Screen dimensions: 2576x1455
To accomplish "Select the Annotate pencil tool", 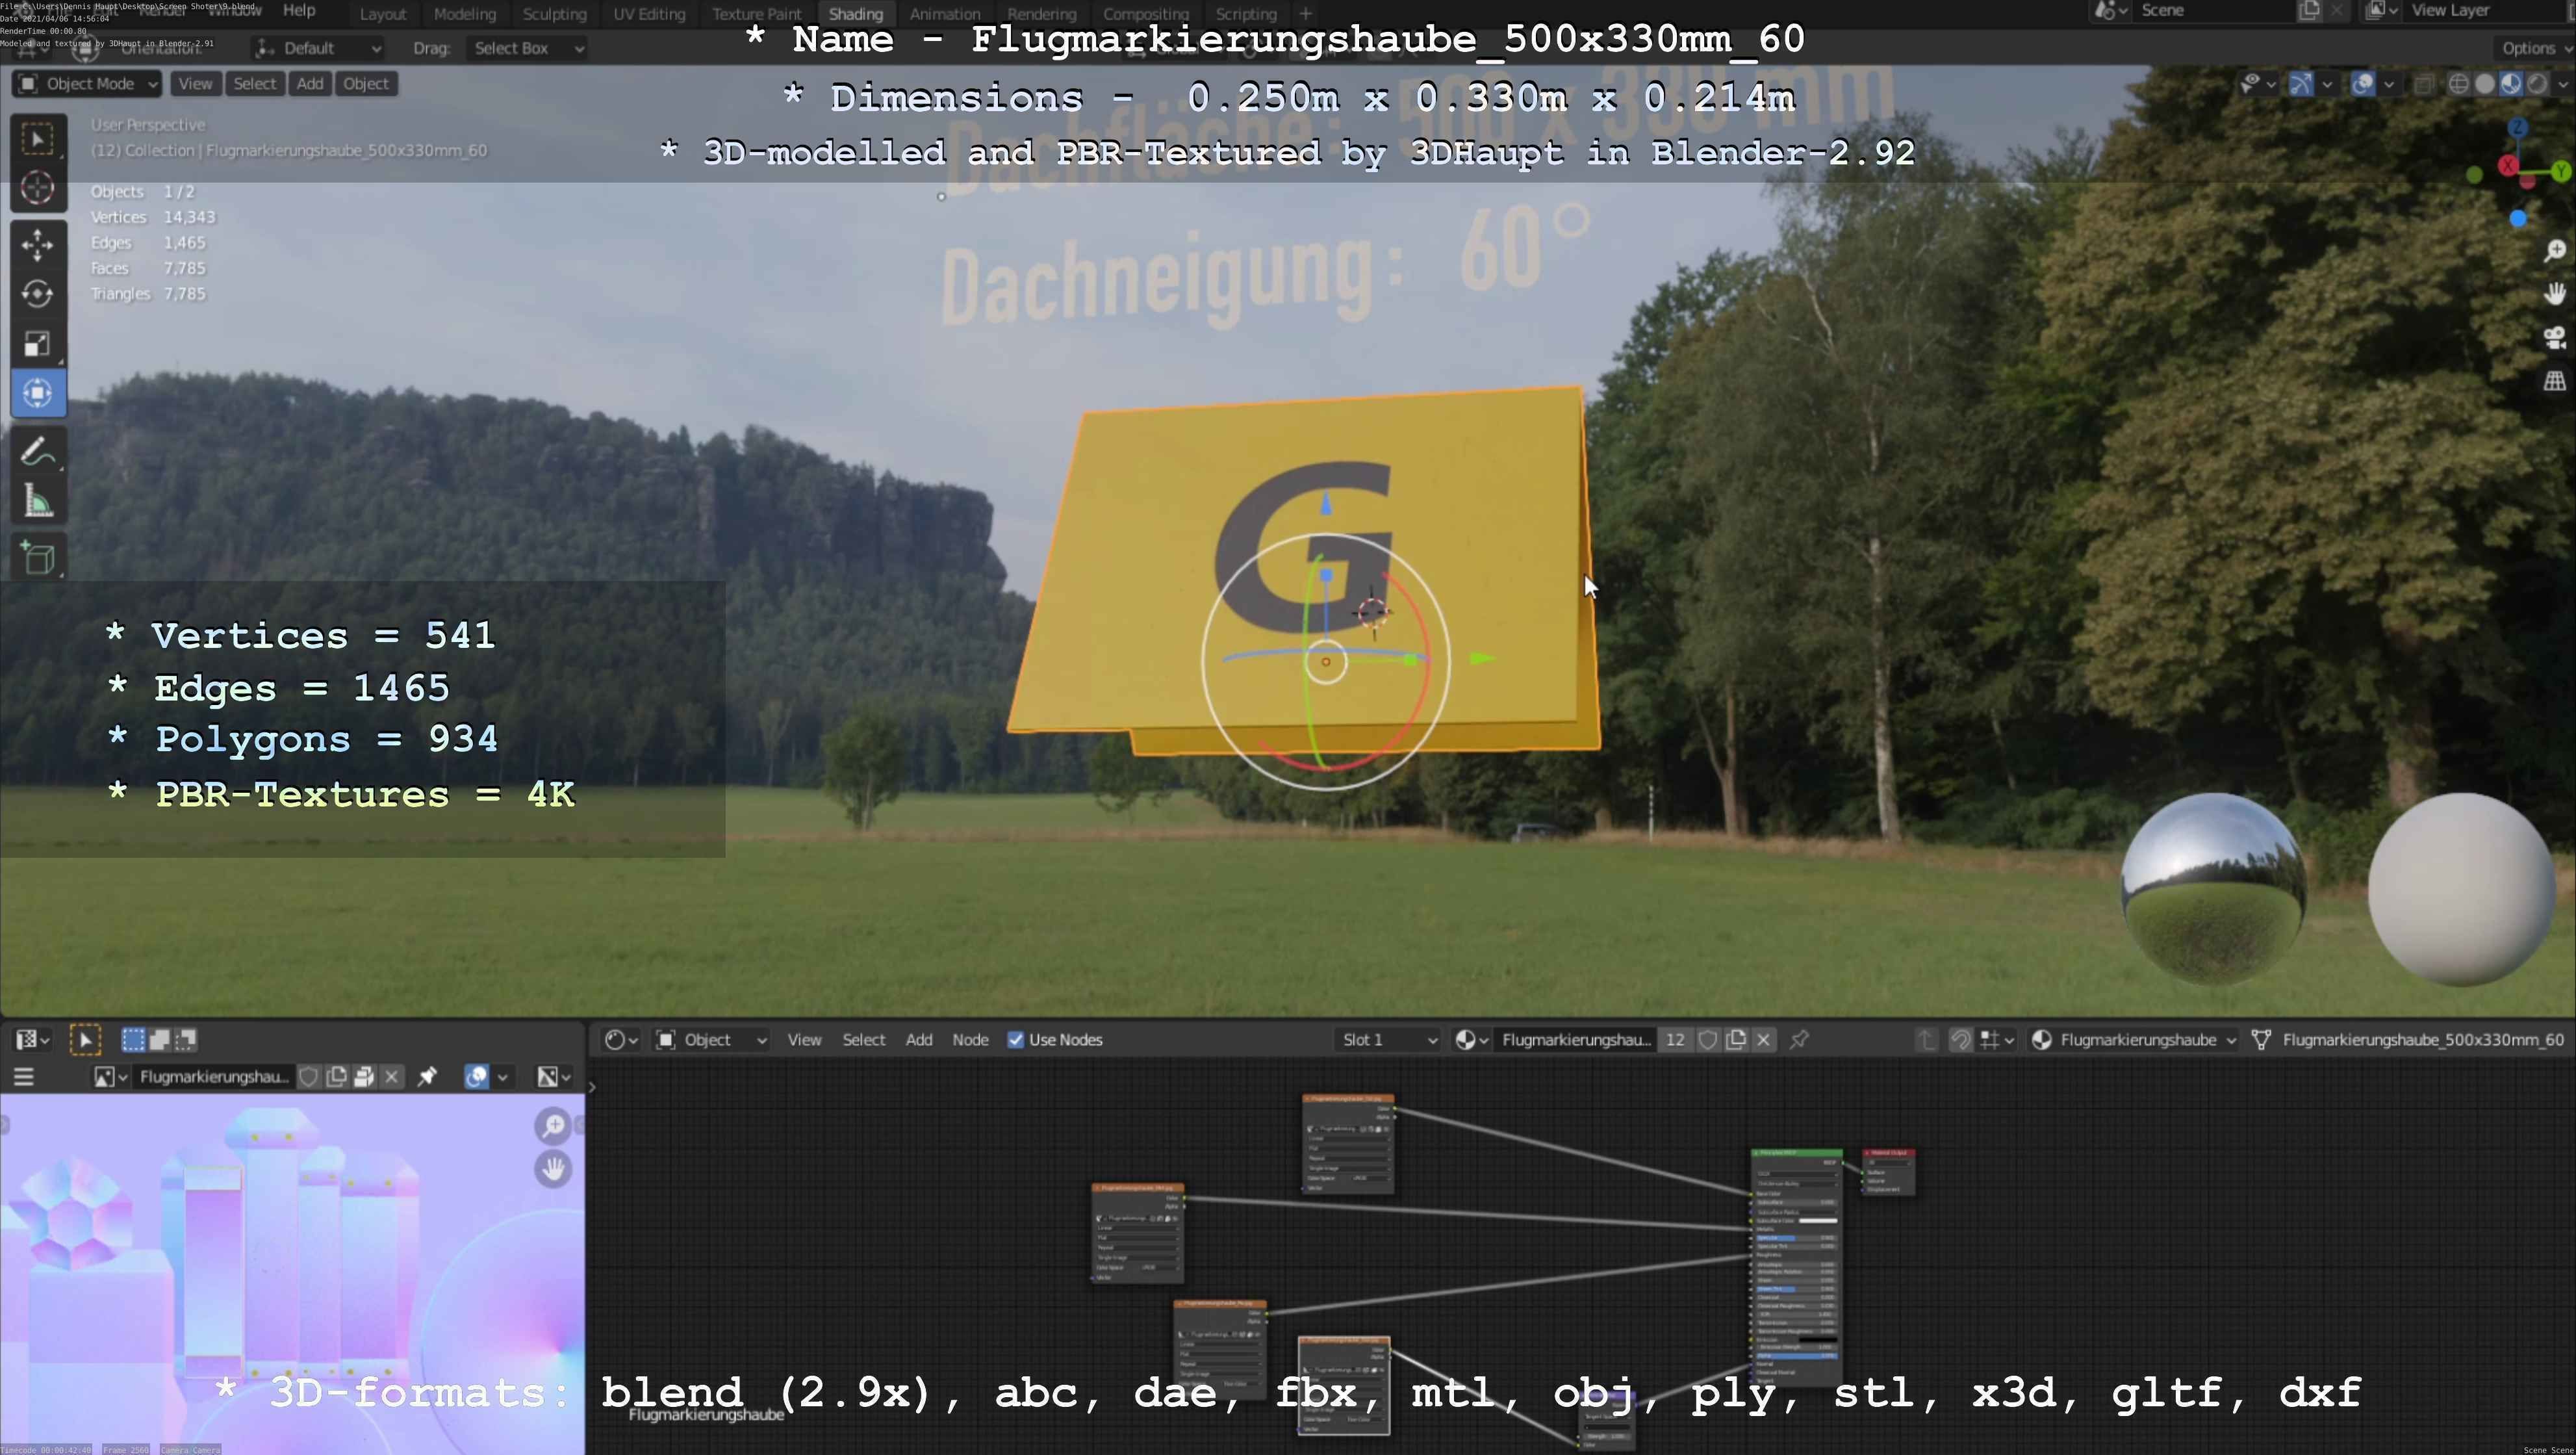I will (x=37, y=452).
